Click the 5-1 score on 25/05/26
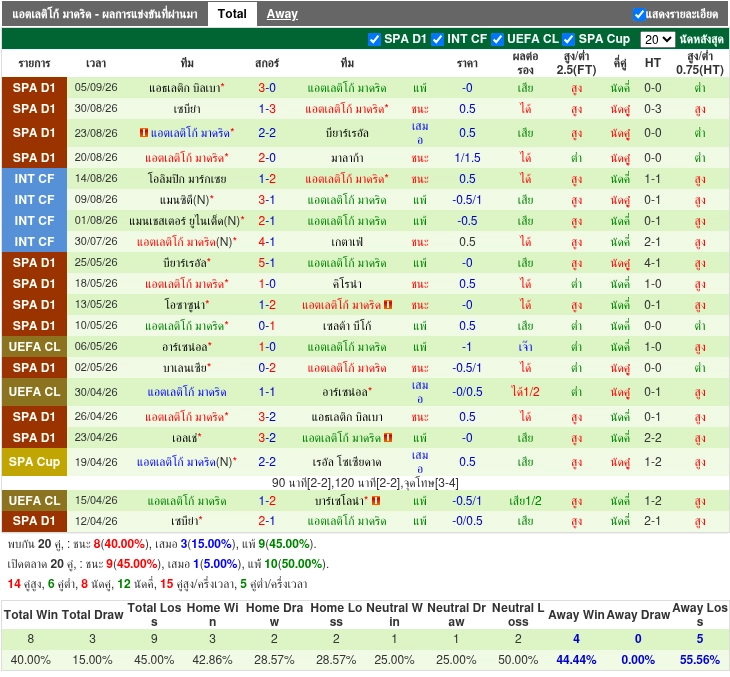Image resolution: width=730 pixels, height=677 pixels. tap(267, 263)
